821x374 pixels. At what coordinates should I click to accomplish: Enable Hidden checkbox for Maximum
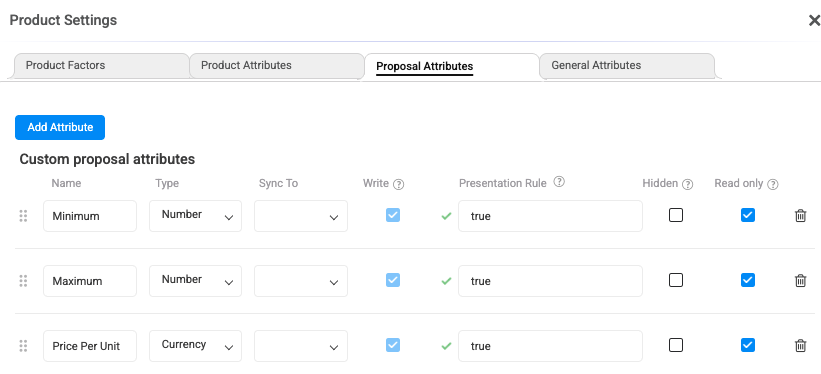point(676,280)
